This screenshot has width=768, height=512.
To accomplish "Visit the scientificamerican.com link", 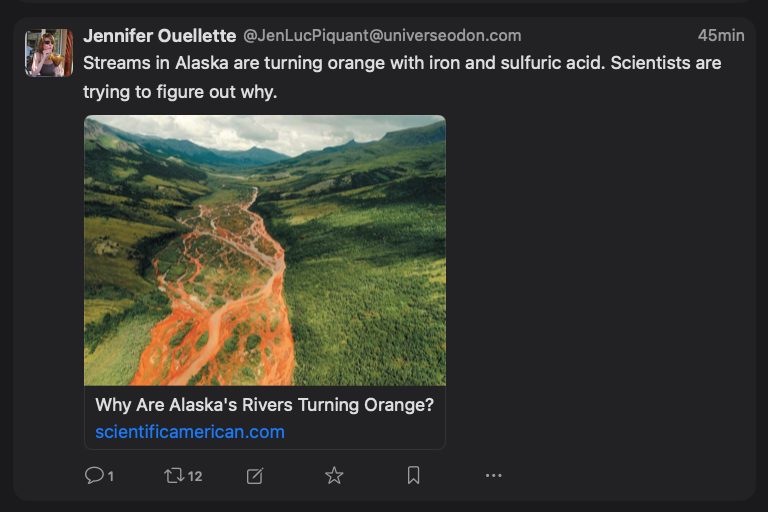I will point(190,432).
